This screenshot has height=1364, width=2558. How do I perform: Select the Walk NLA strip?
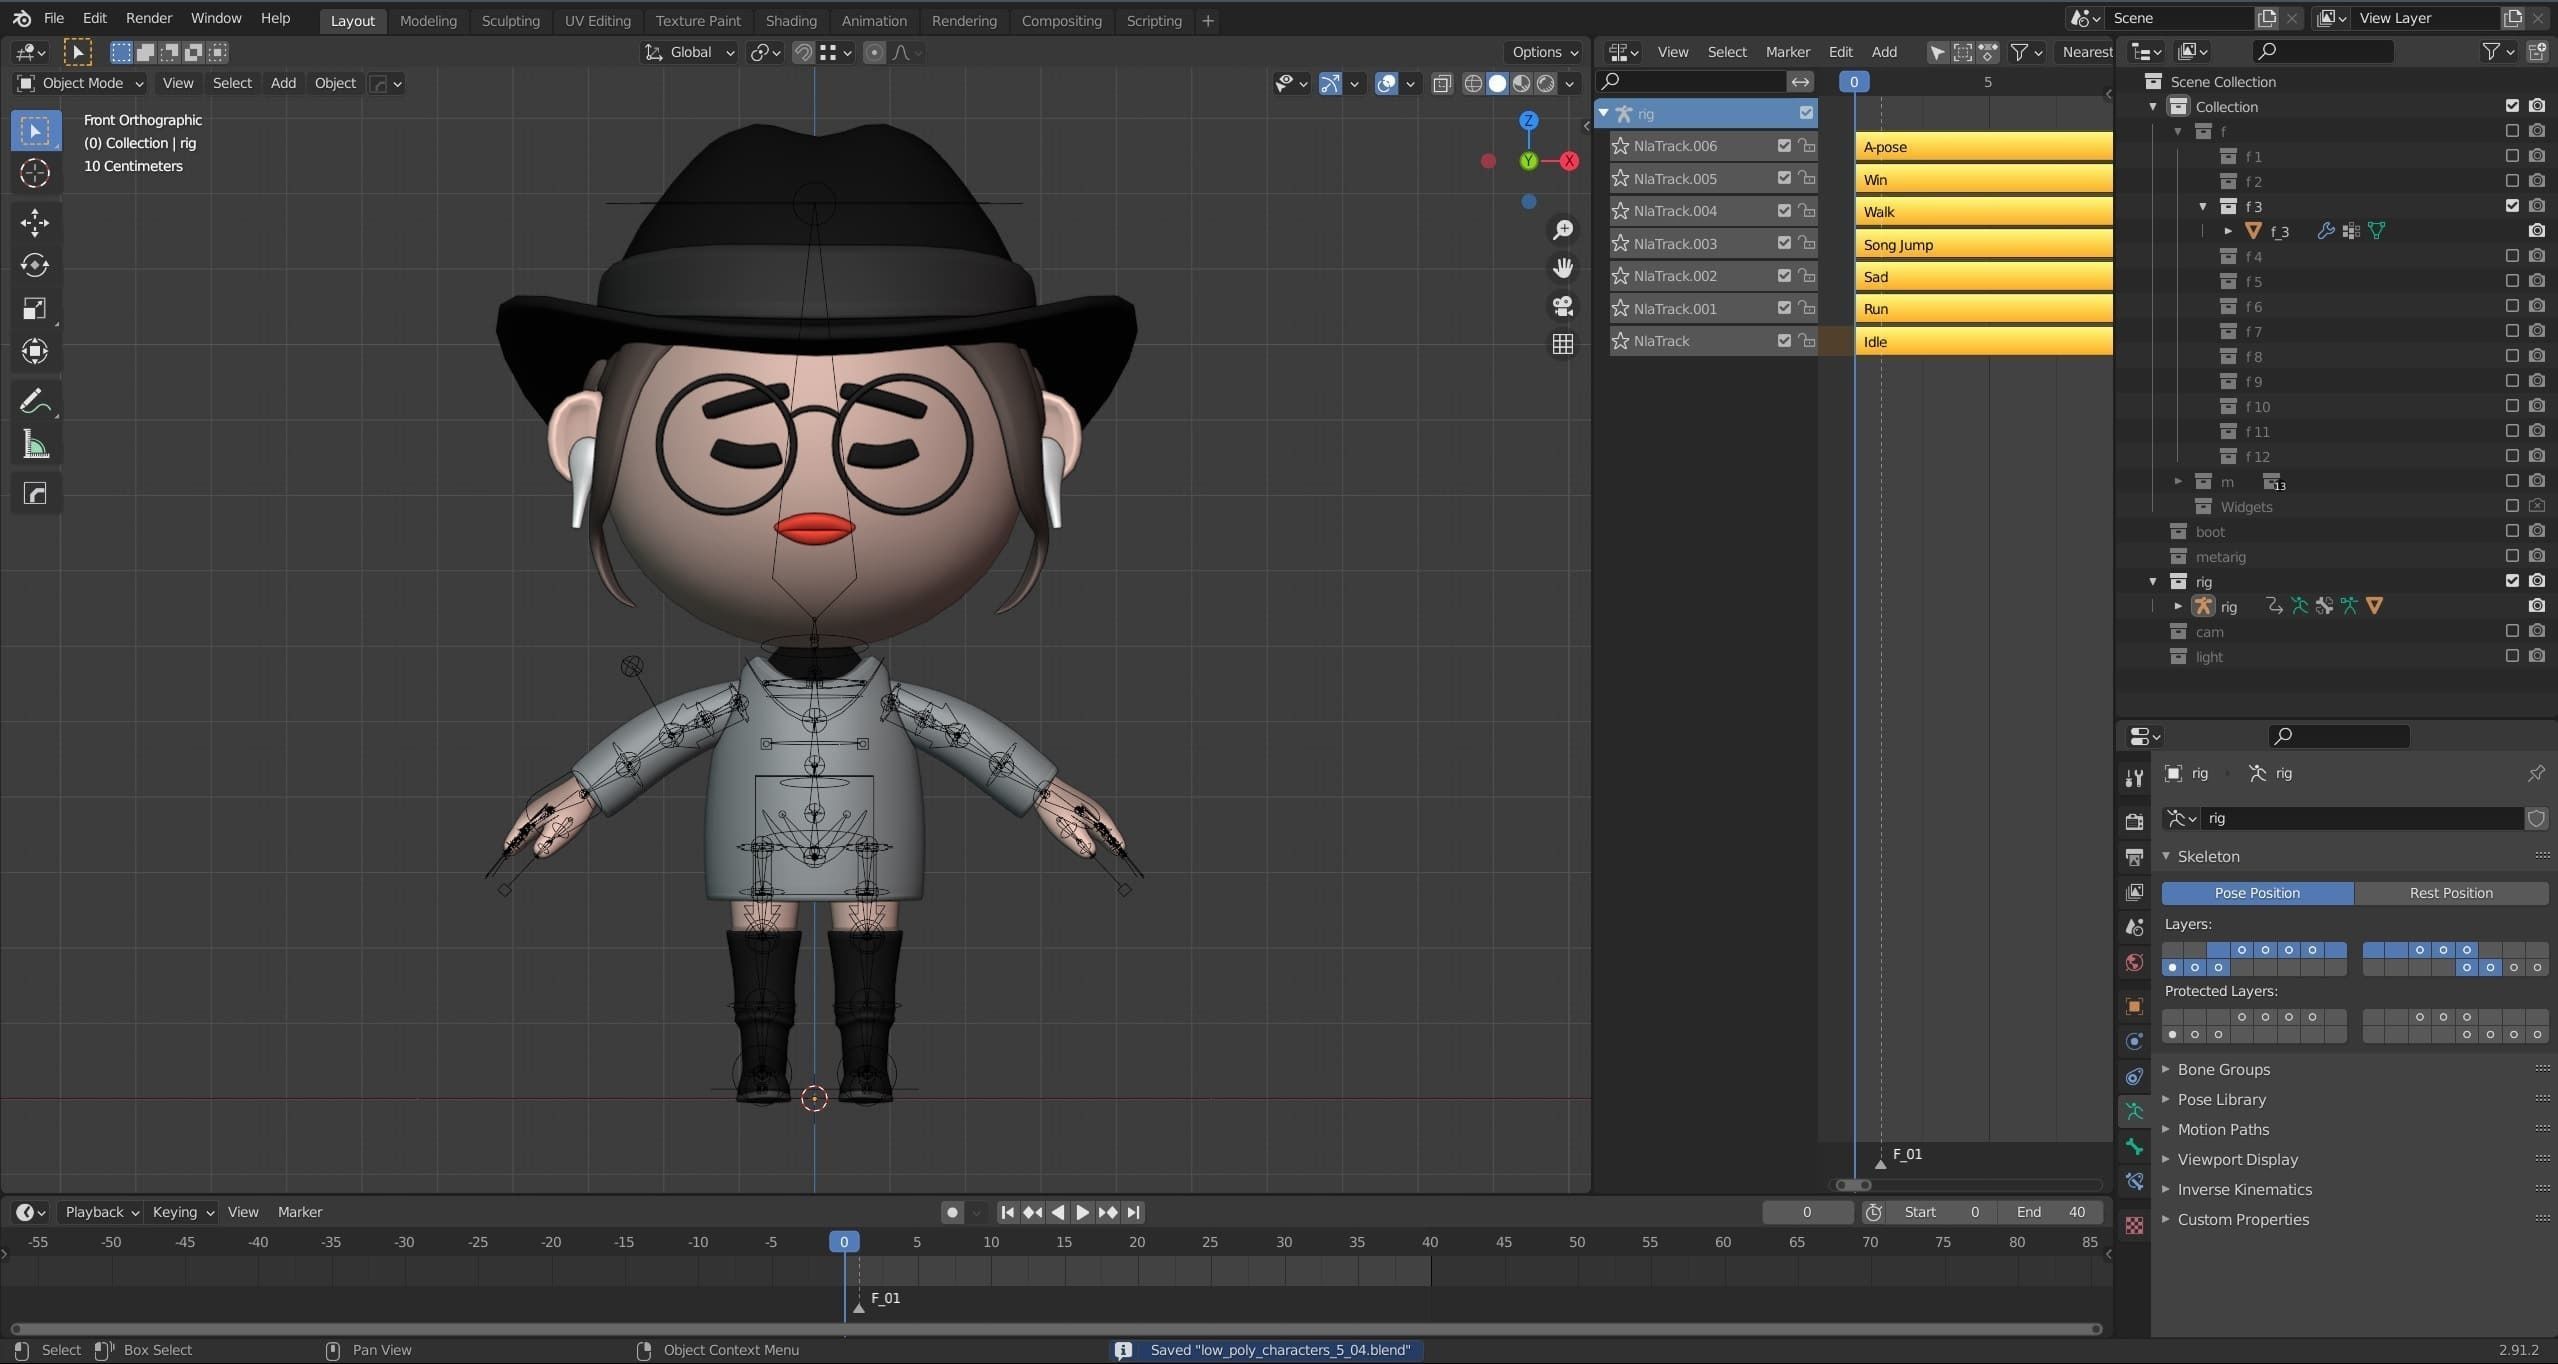(x=1982, y=212)
